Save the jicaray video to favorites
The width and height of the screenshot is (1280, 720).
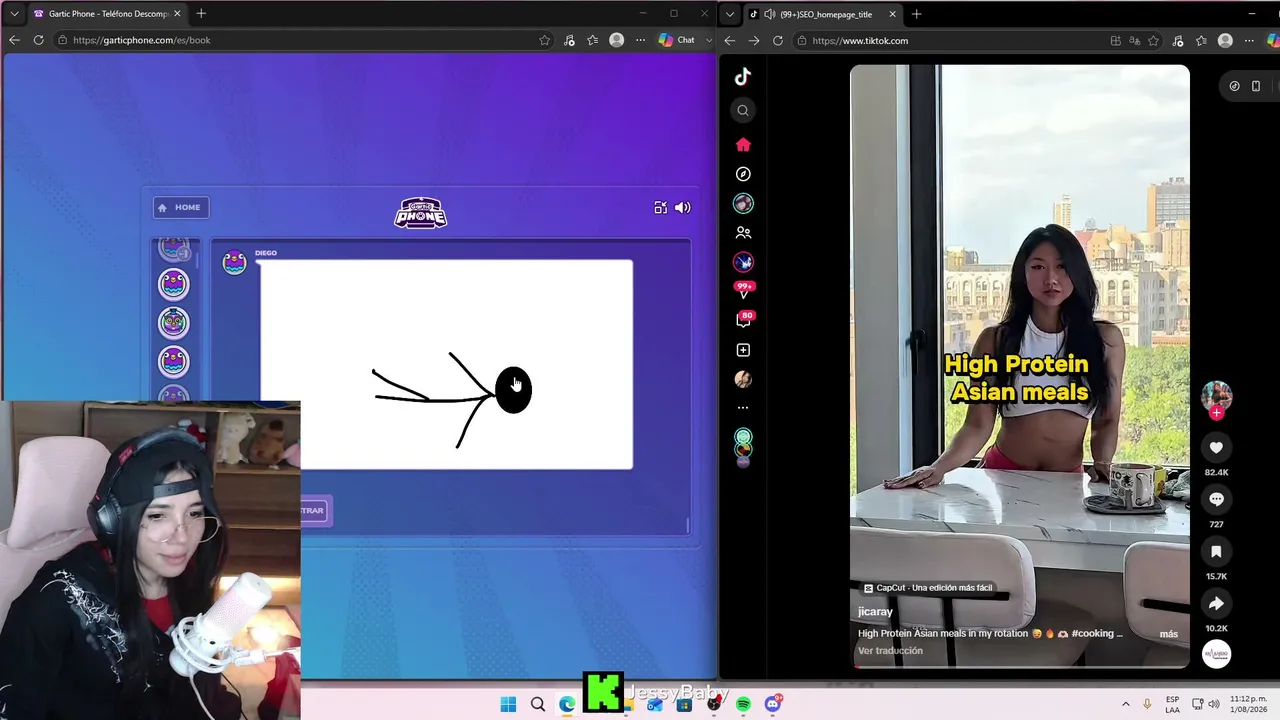[x=1216, y=551]
